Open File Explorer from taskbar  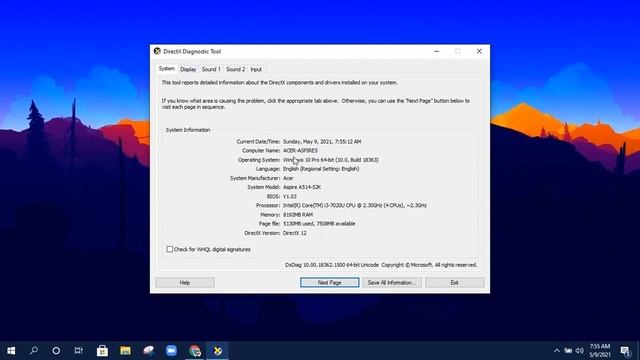click(x=125, y=351)
